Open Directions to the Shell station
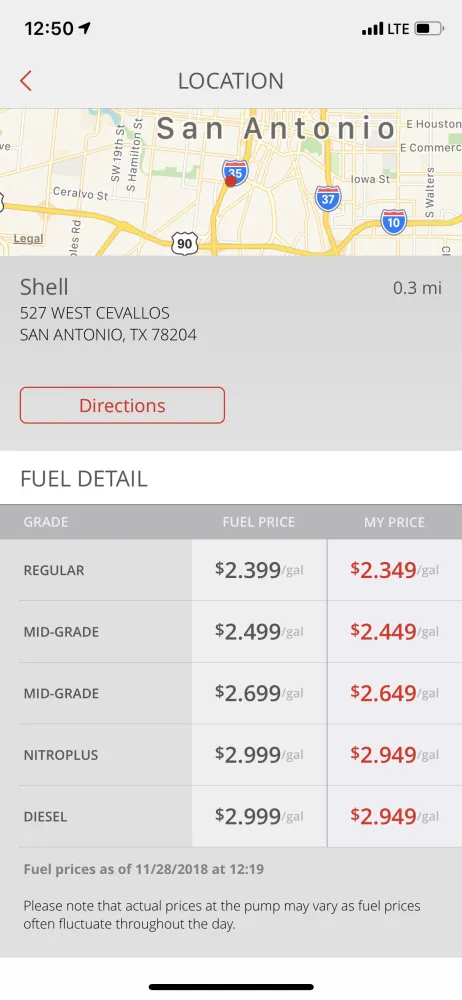Screen dimensions: 462x1000 [123, 405]
